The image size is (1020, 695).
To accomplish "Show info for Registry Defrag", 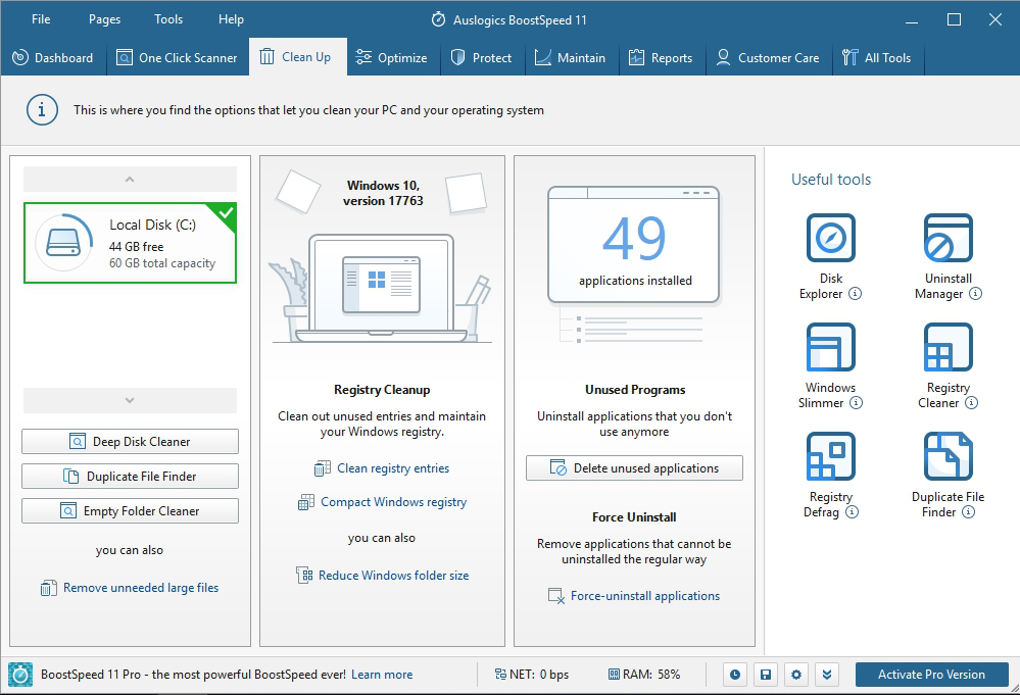I will (x=852, y=512).
